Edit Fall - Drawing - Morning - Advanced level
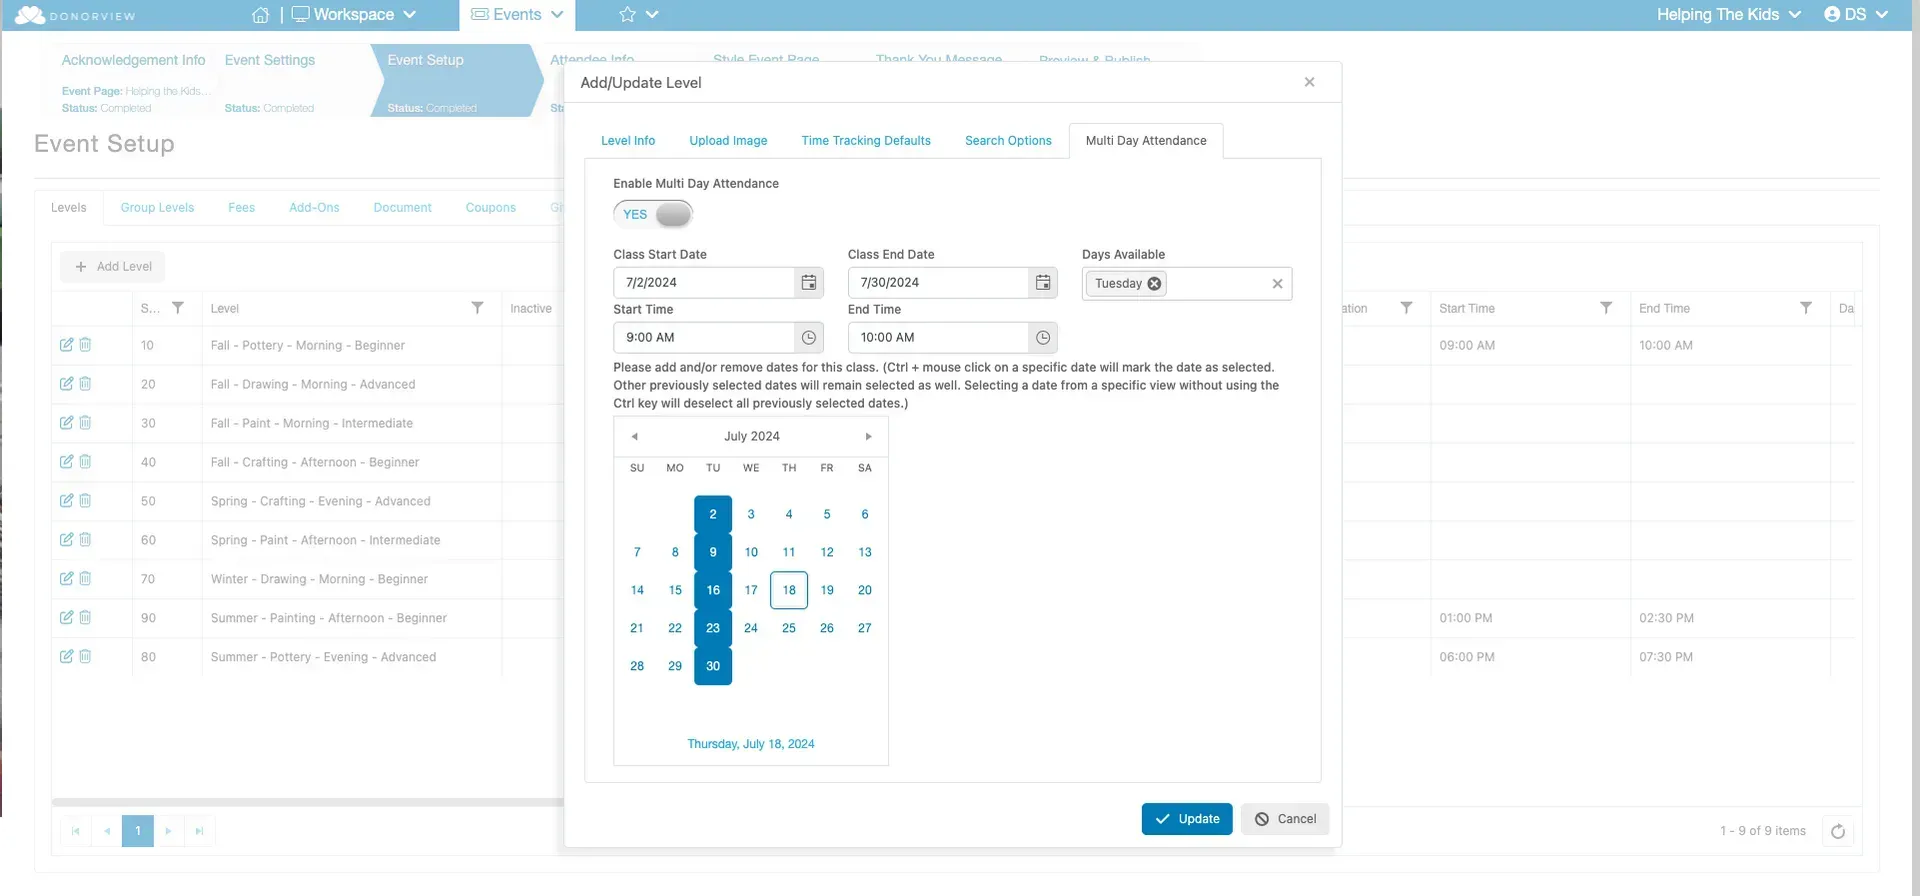1920x896 pixels. pyautogui.click(x=66, y=384)
